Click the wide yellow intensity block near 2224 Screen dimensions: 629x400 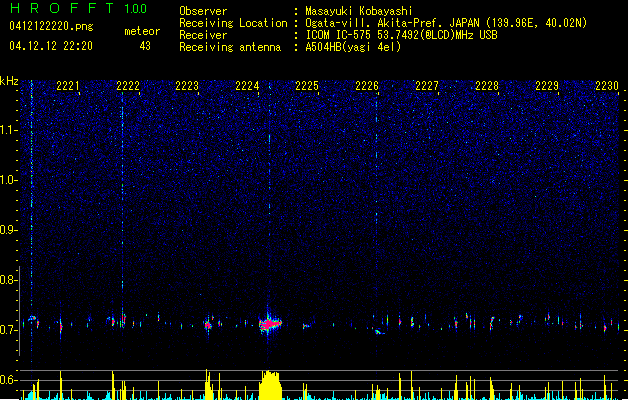pyautogui.click(x=270, y=385)
